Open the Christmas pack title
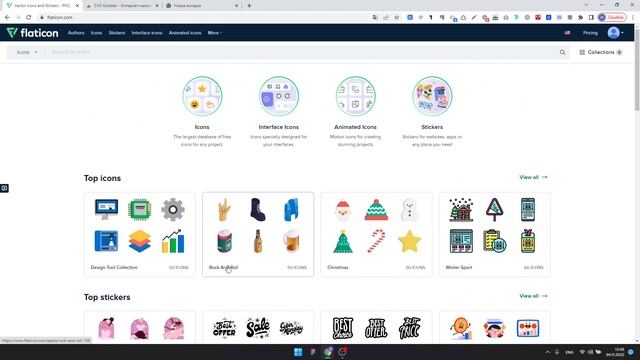Screen dimensions: 640x360 coord(338,267)
